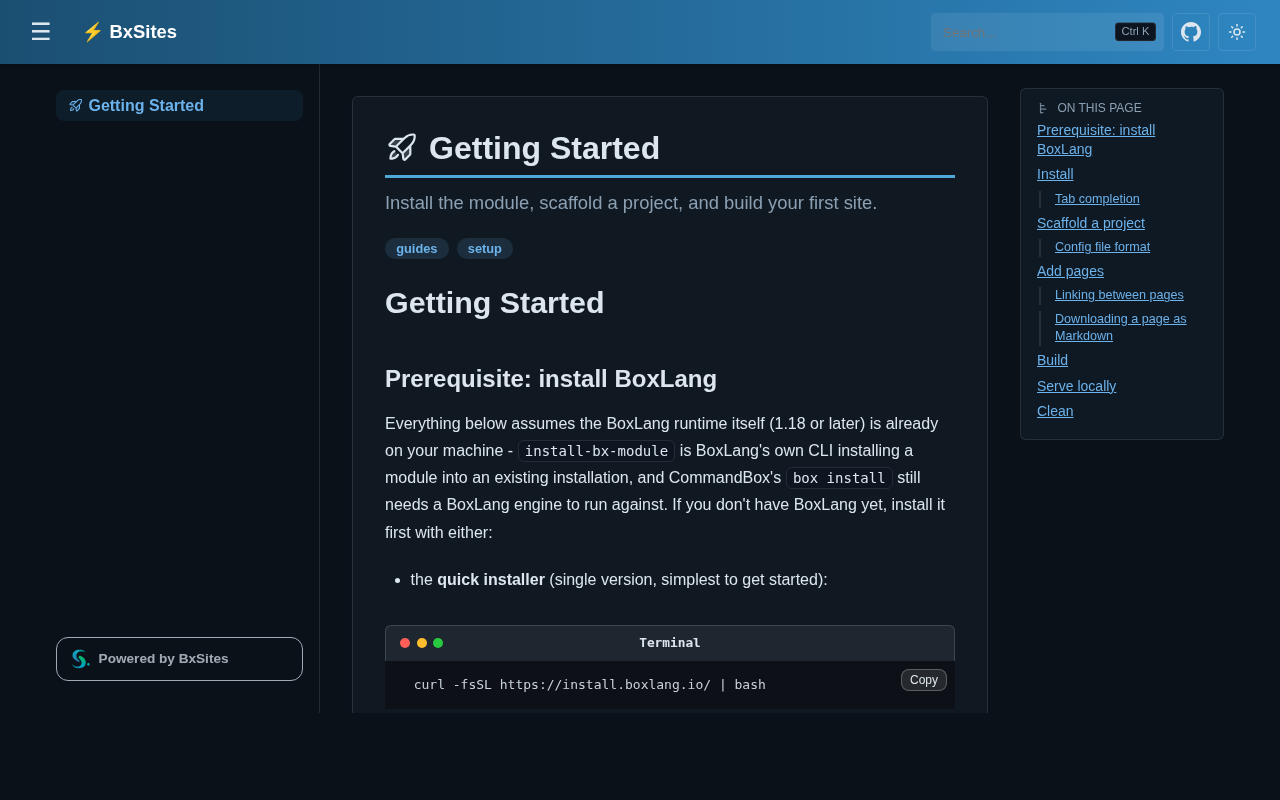
Task: Click the Terminal code block title
Action: pos(670,643)
